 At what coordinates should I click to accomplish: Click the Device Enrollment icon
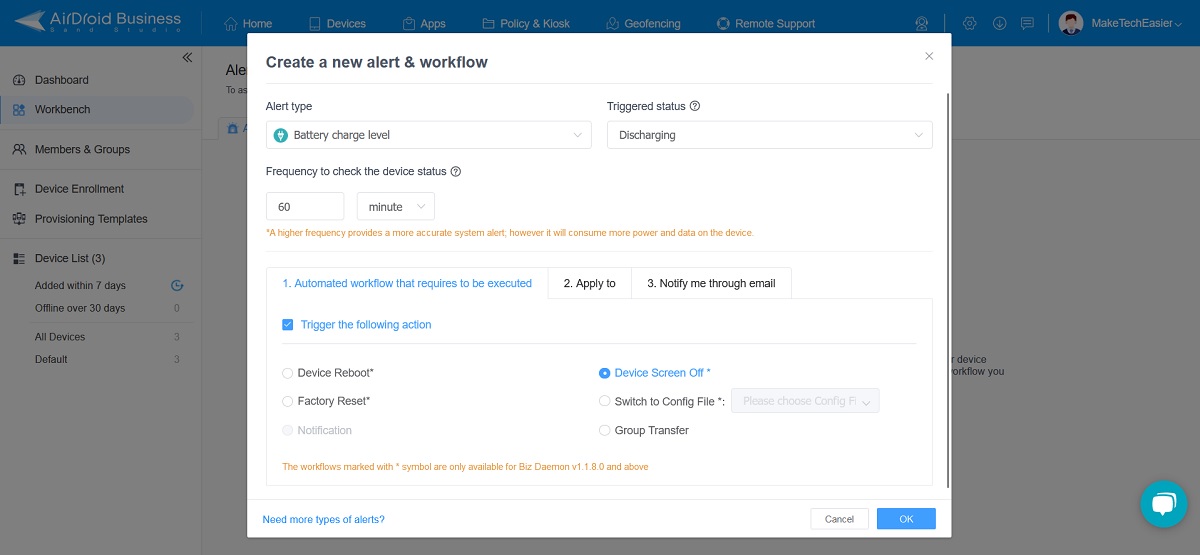coord(19,189)
